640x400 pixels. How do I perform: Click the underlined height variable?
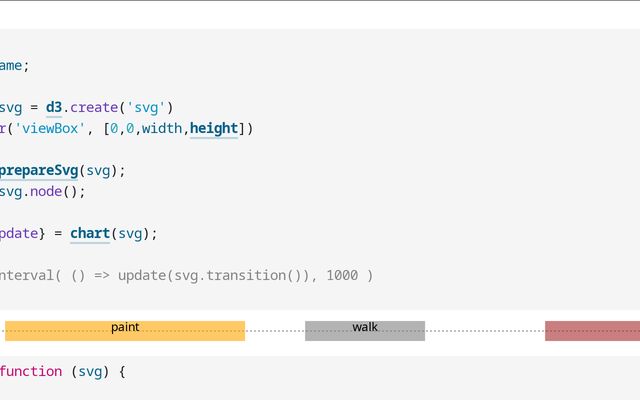click(x=214, y=128)
